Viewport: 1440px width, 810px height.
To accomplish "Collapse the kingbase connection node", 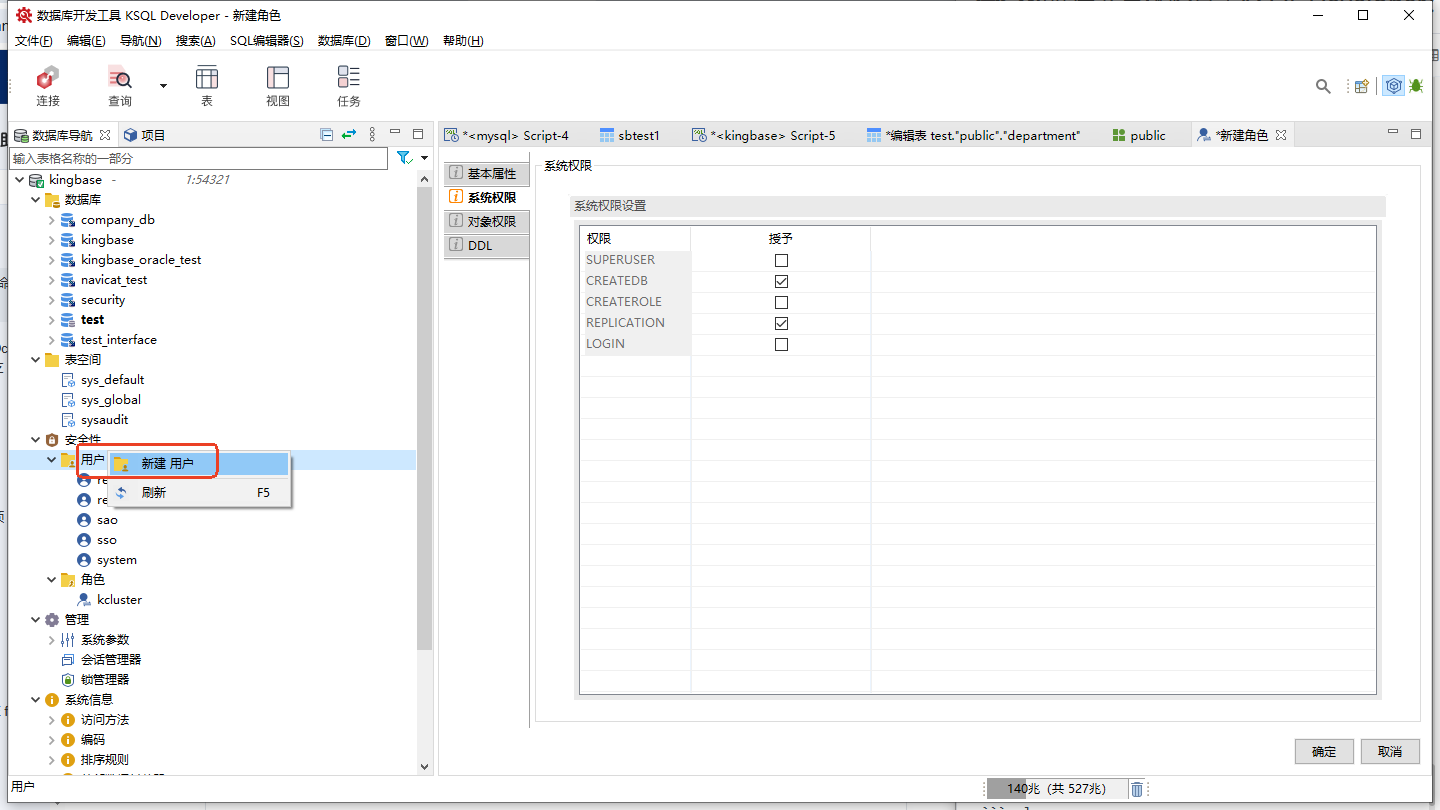I will click(x=20, y=180).
